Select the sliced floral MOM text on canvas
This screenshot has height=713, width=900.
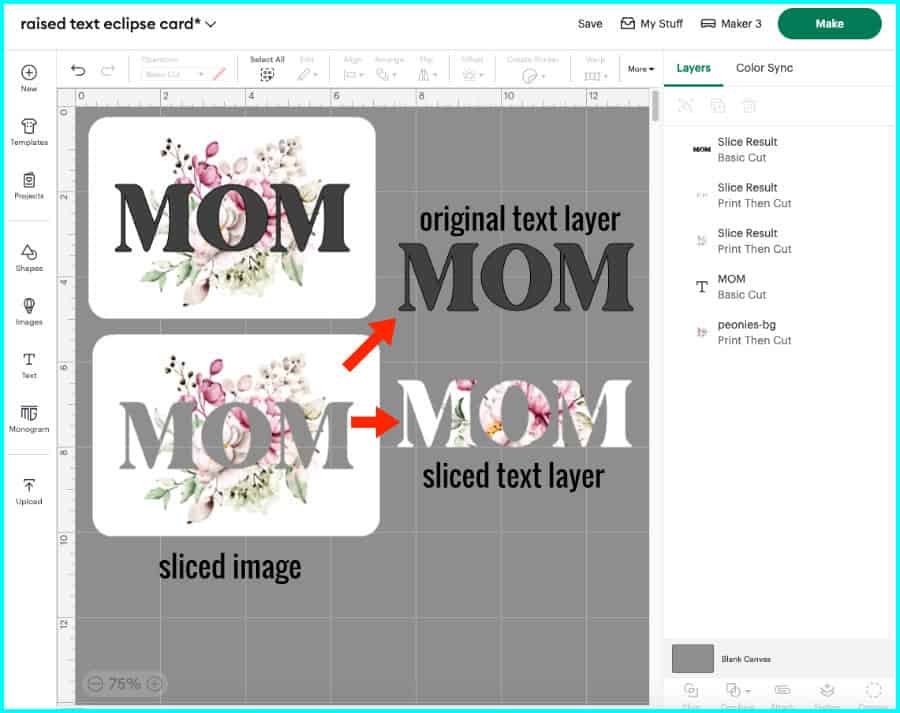click(515, 413)
